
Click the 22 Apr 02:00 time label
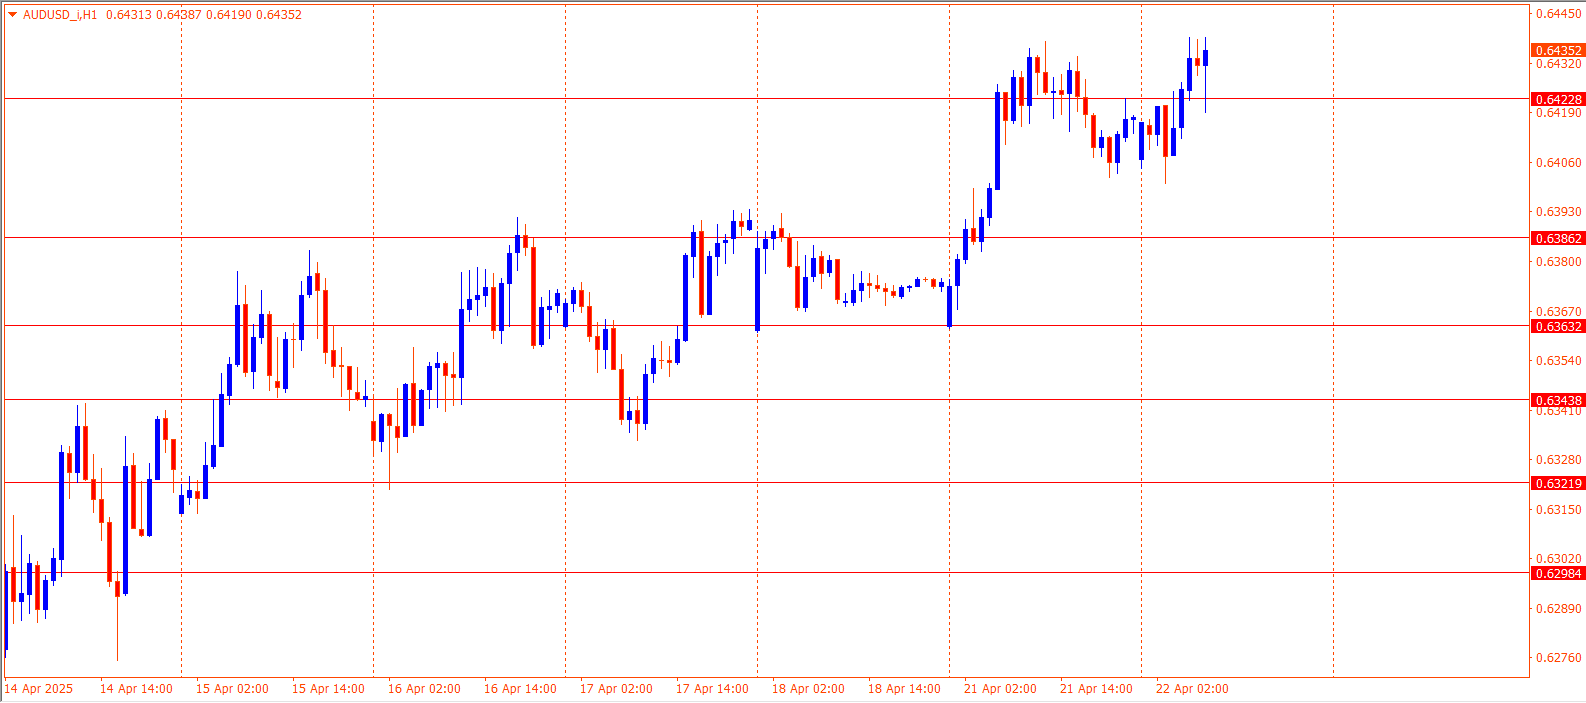[x=1192, y=689]
